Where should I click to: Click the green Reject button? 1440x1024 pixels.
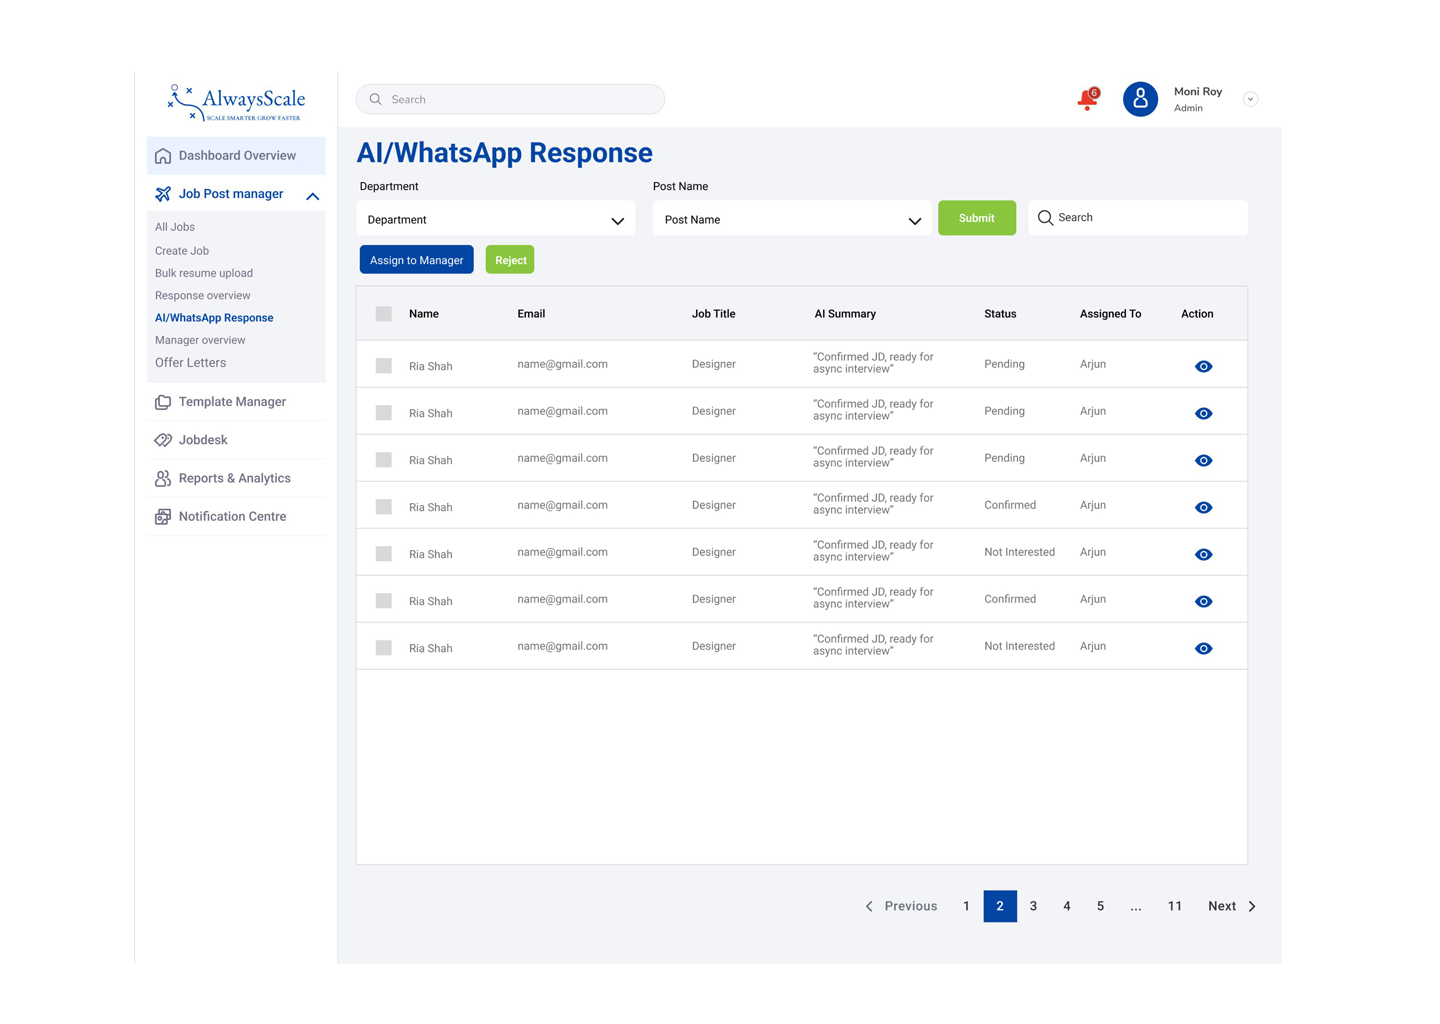coord(510,260)
